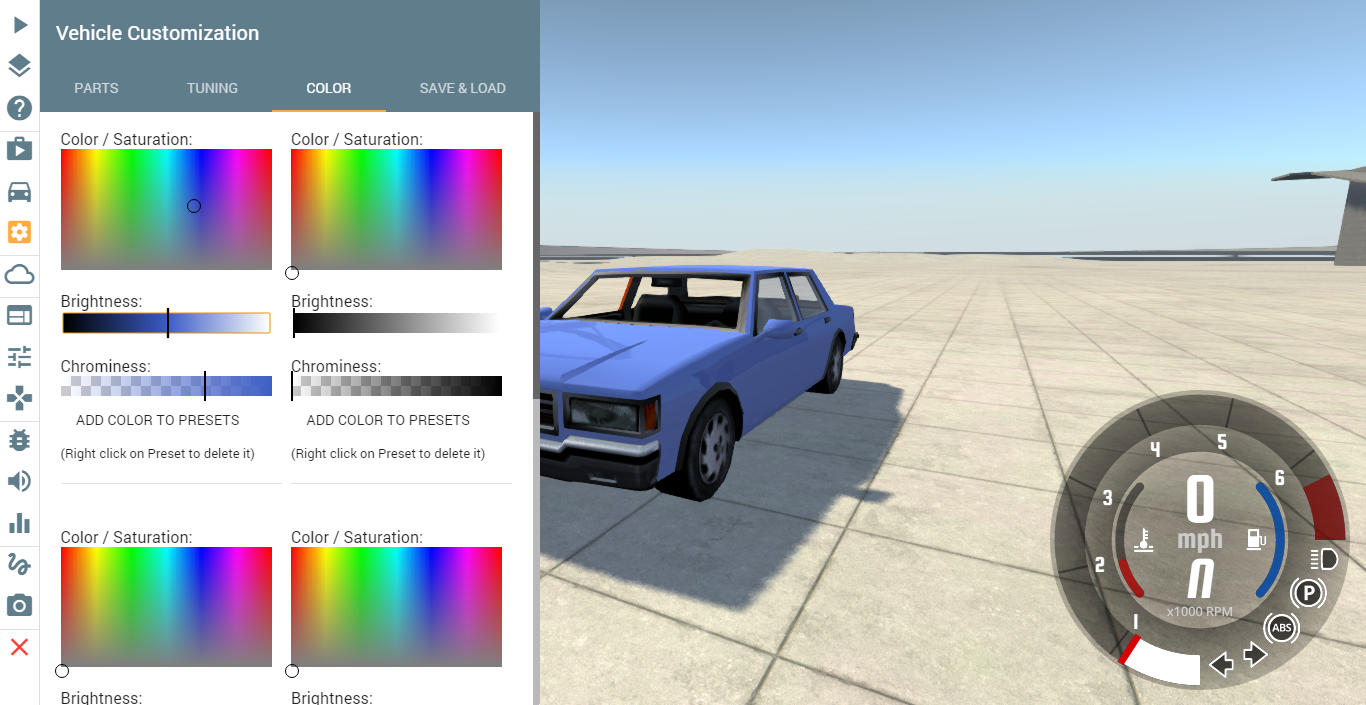
Task: Pick hue in first Color/Saturation field
Action: (166, 209)
